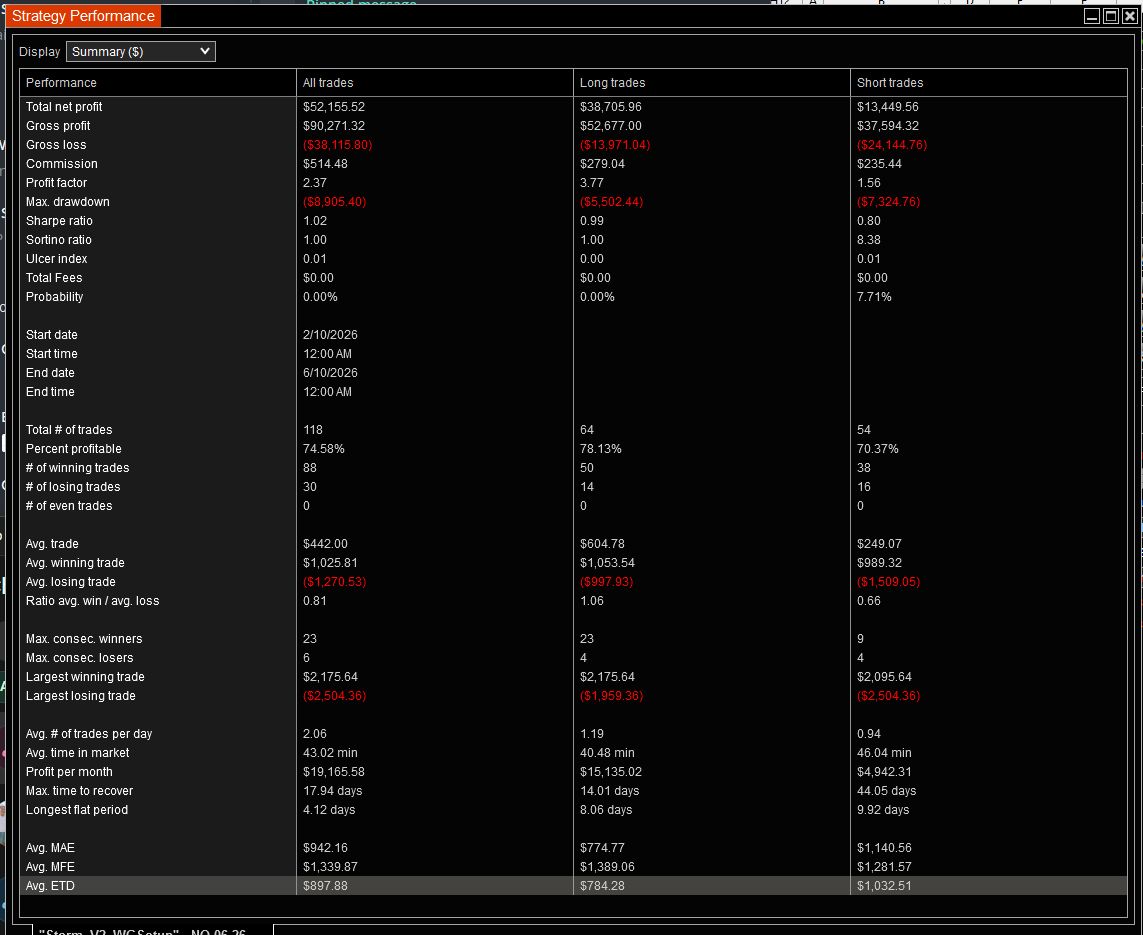Click the Sharpe ratio row label
1143x935 pixels.
(59, 221)
